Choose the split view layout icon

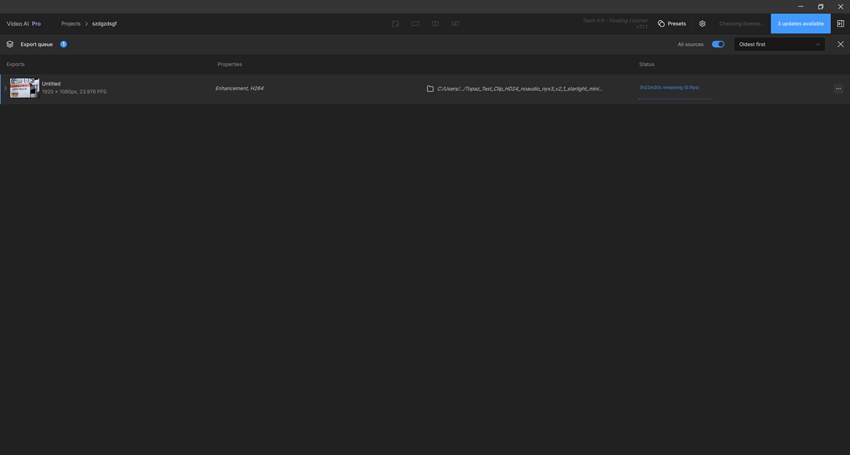tap(435, 24)
